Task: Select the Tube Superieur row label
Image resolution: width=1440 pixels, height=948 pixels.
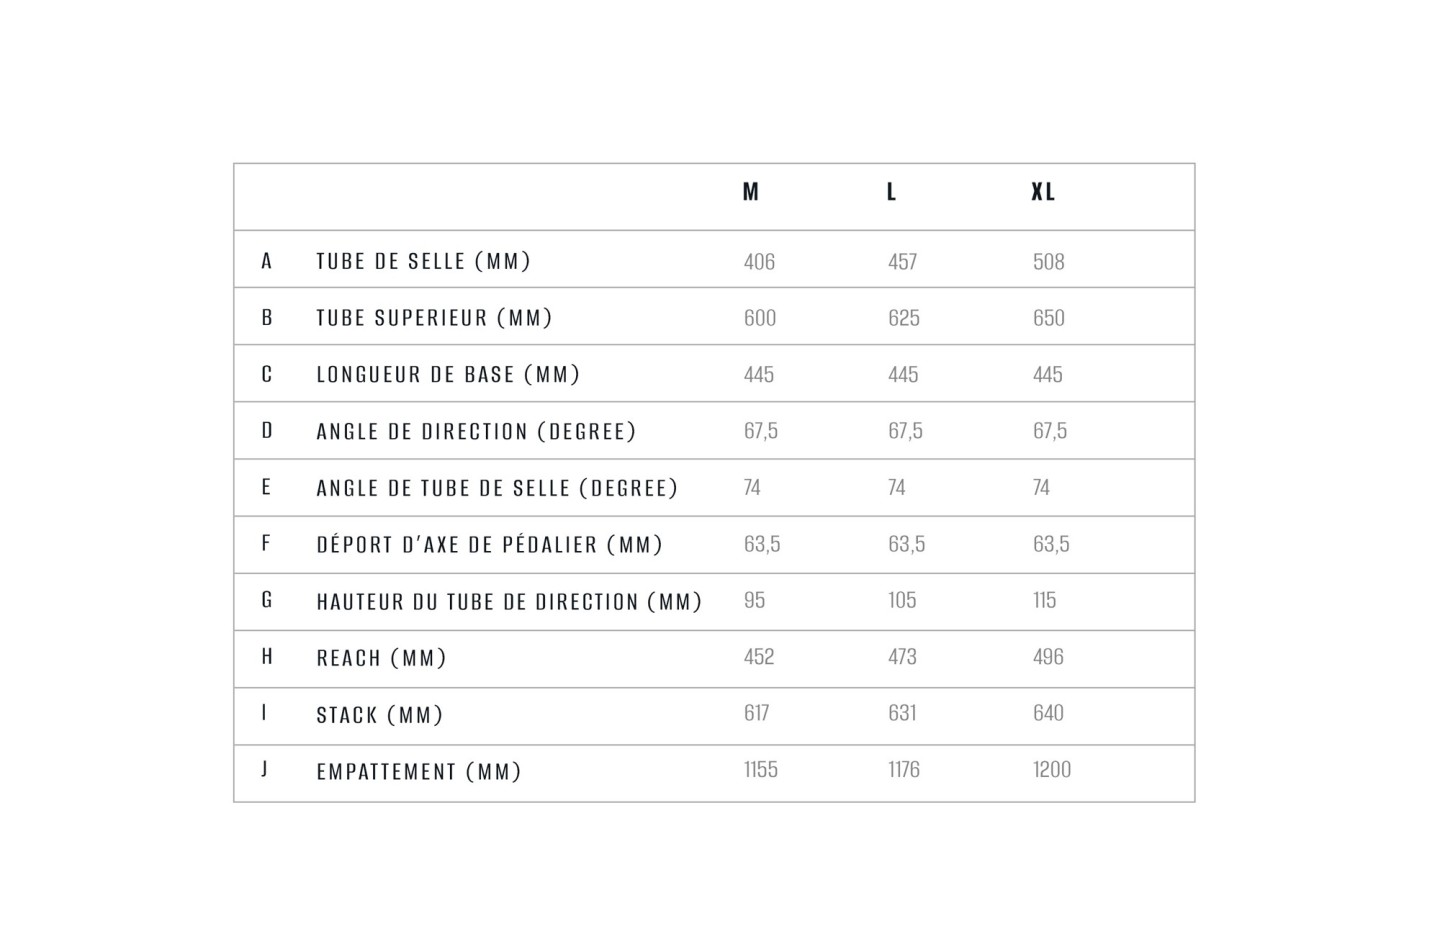Action: (434, 318)
